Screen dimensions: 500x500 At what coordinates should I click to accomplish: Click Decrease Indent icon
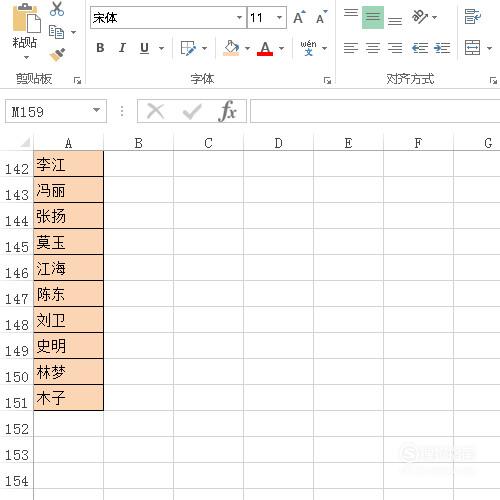(420, 48)
